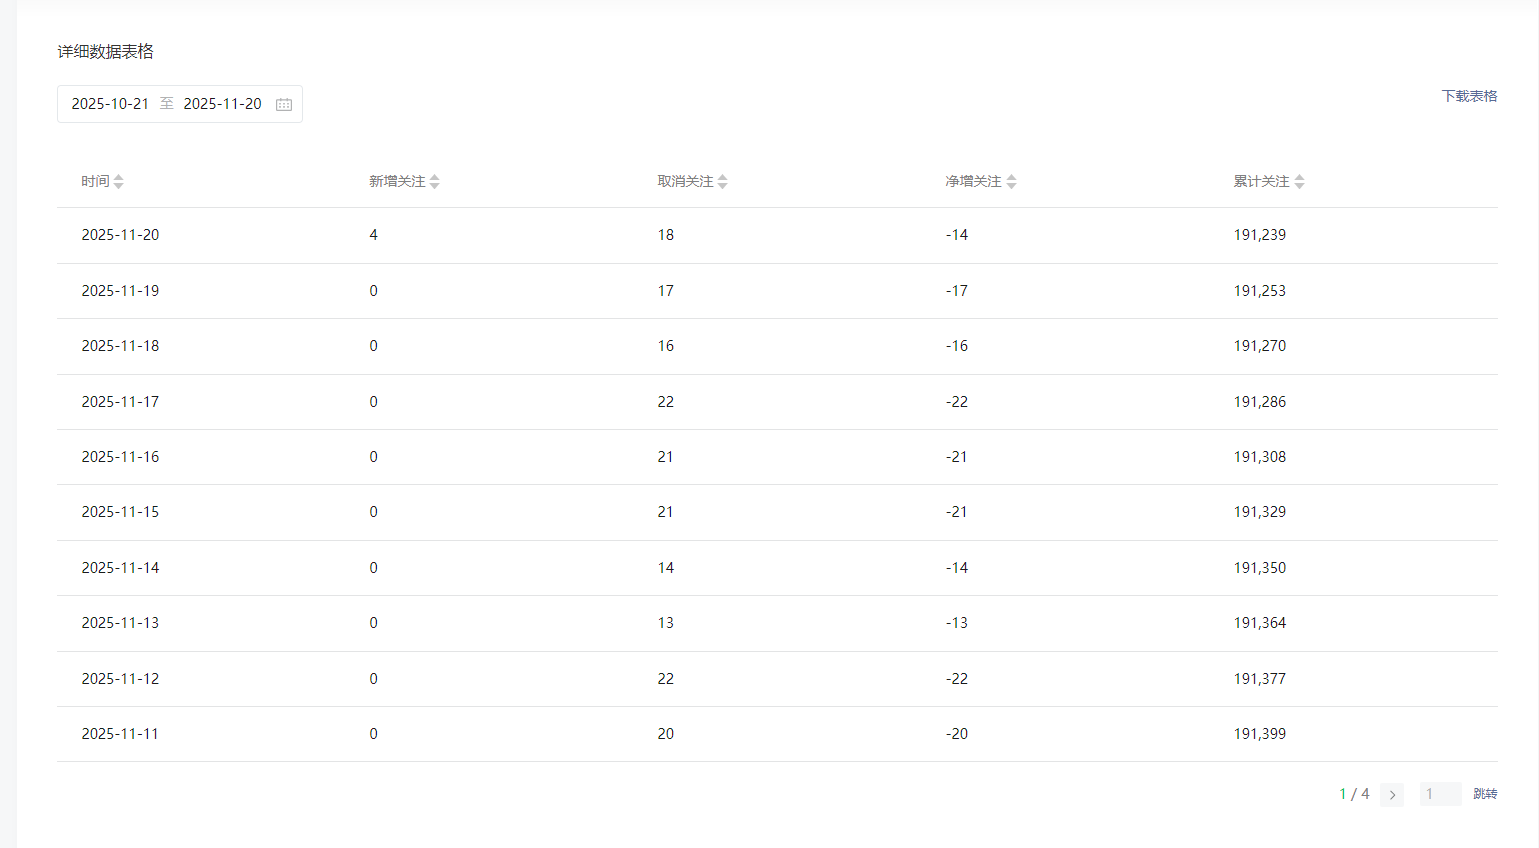Viewport: 1539px width, 848px height.
Task: Sort table by 时间 column
Action: pyautogui.click(x=119, y=181)
